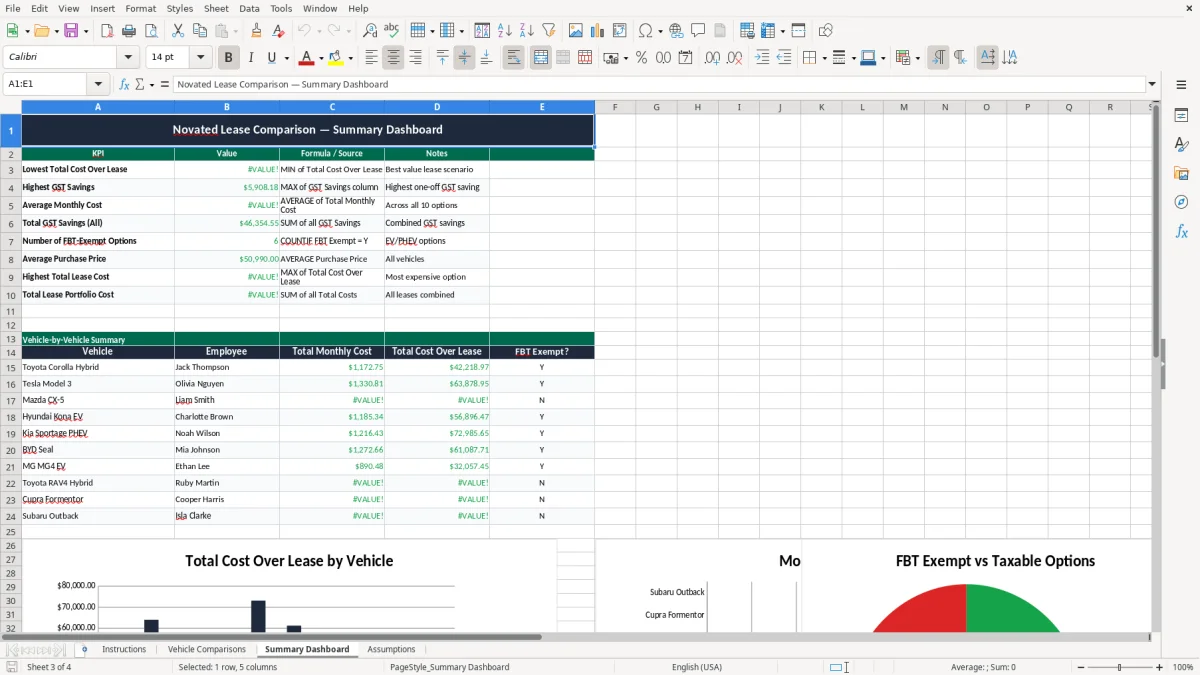Toggle Underline formatting
The width and height of the screenshot is (1200, 675).
(x=271, y=58)
